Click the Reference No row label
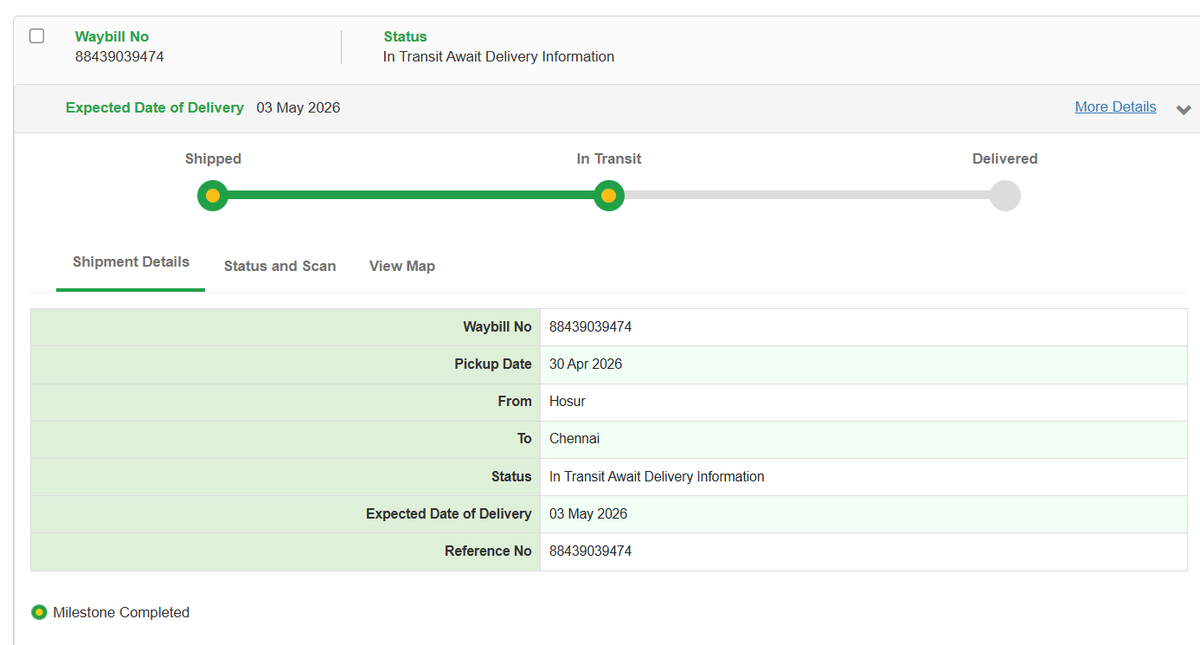 (488, 551)
